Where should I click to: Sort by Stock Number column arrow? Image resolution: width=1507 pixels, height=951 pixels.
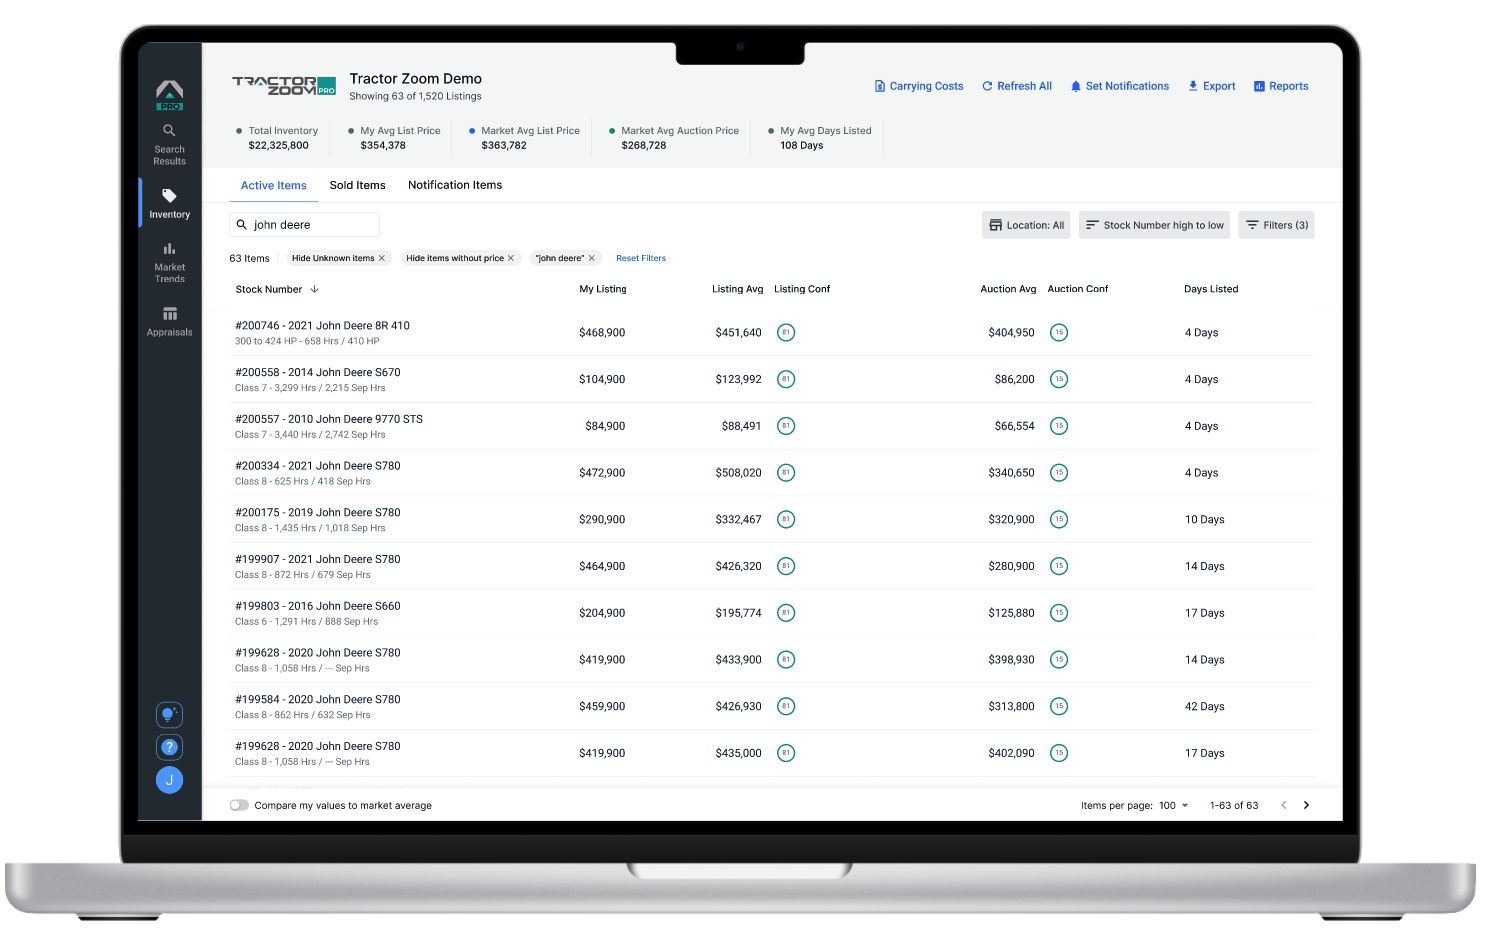(315, 289)
